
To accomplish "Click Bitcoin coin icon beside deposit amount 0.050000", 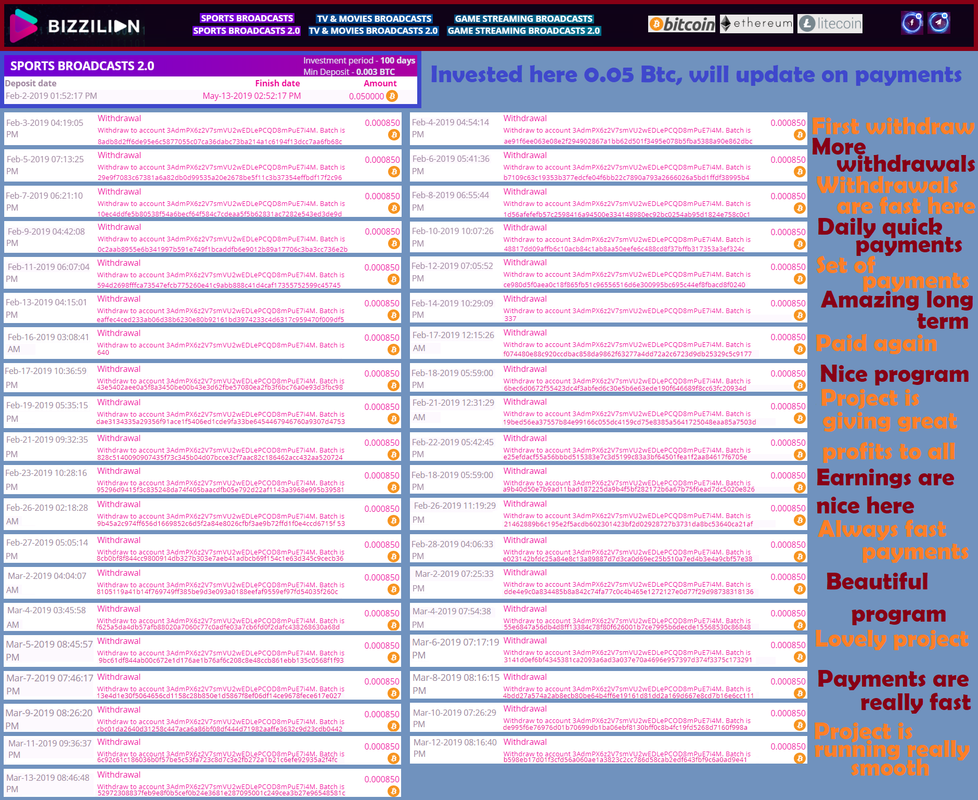I will pos(392,96).
